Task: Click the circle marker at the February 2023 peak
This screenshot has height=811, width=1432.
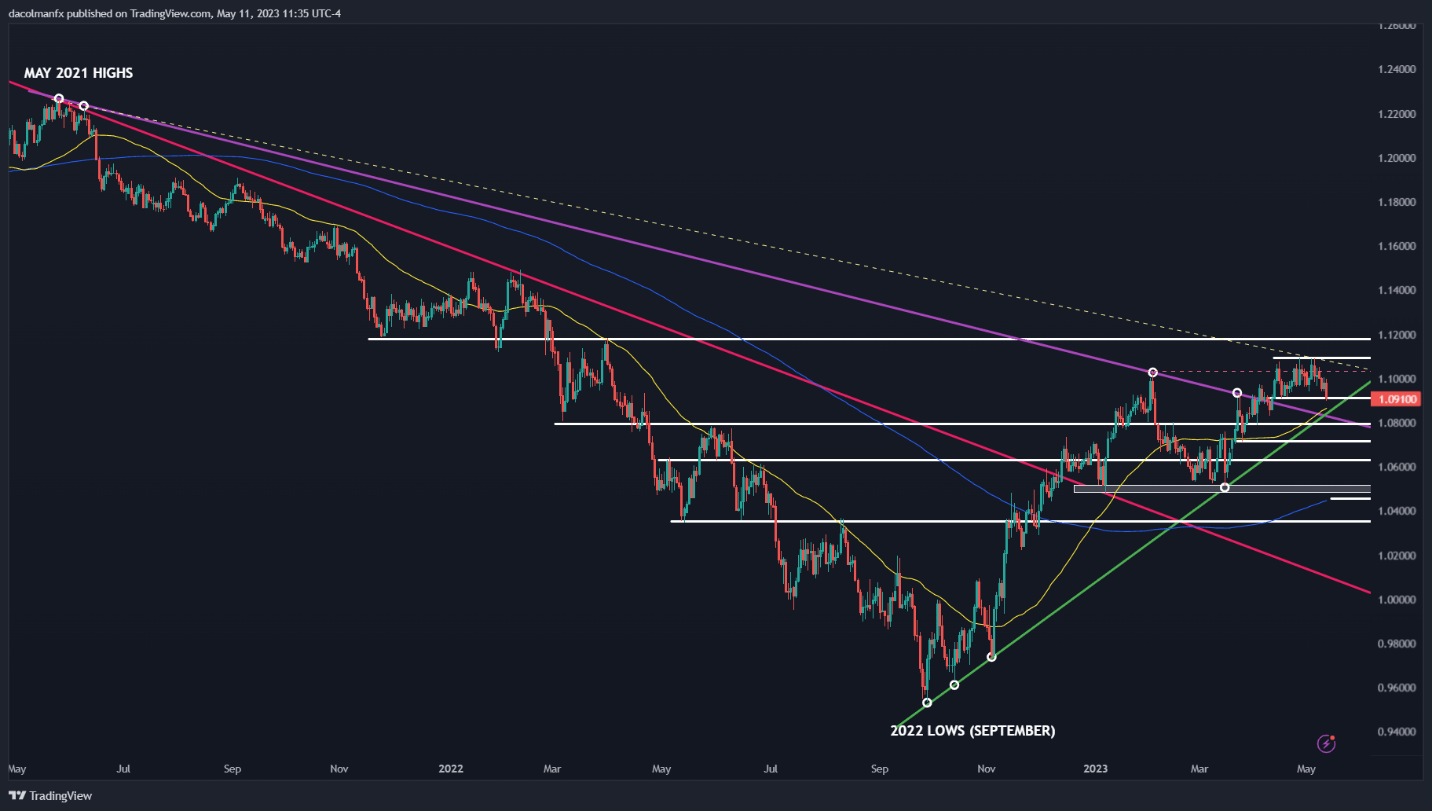Action: click(x=1153, y=372)
